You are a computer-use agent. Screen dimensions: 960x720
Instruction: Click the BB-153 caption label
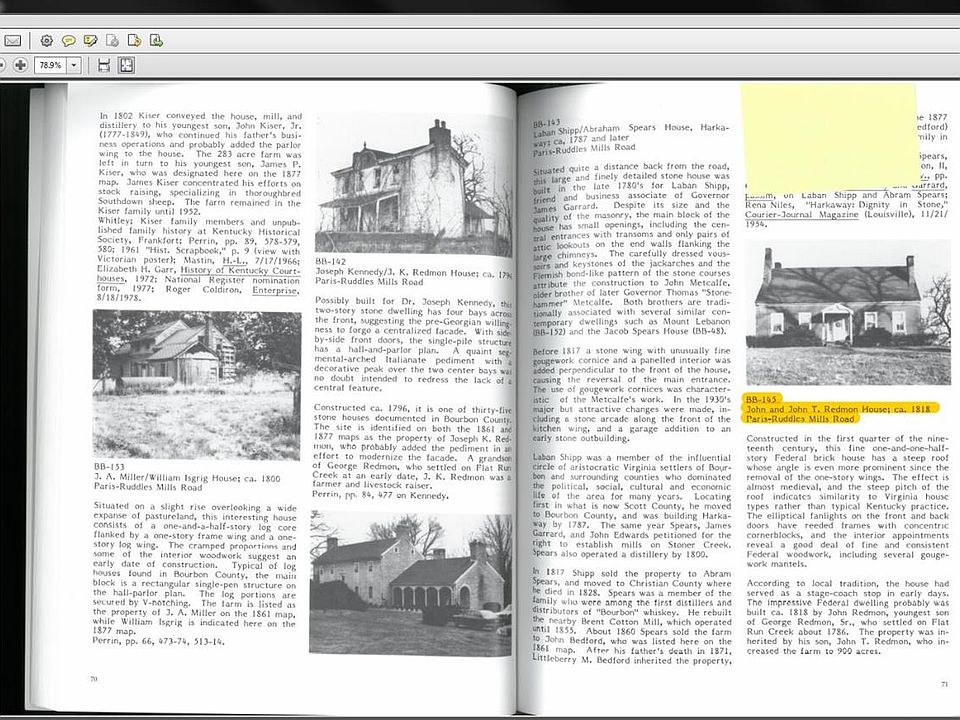109,467
